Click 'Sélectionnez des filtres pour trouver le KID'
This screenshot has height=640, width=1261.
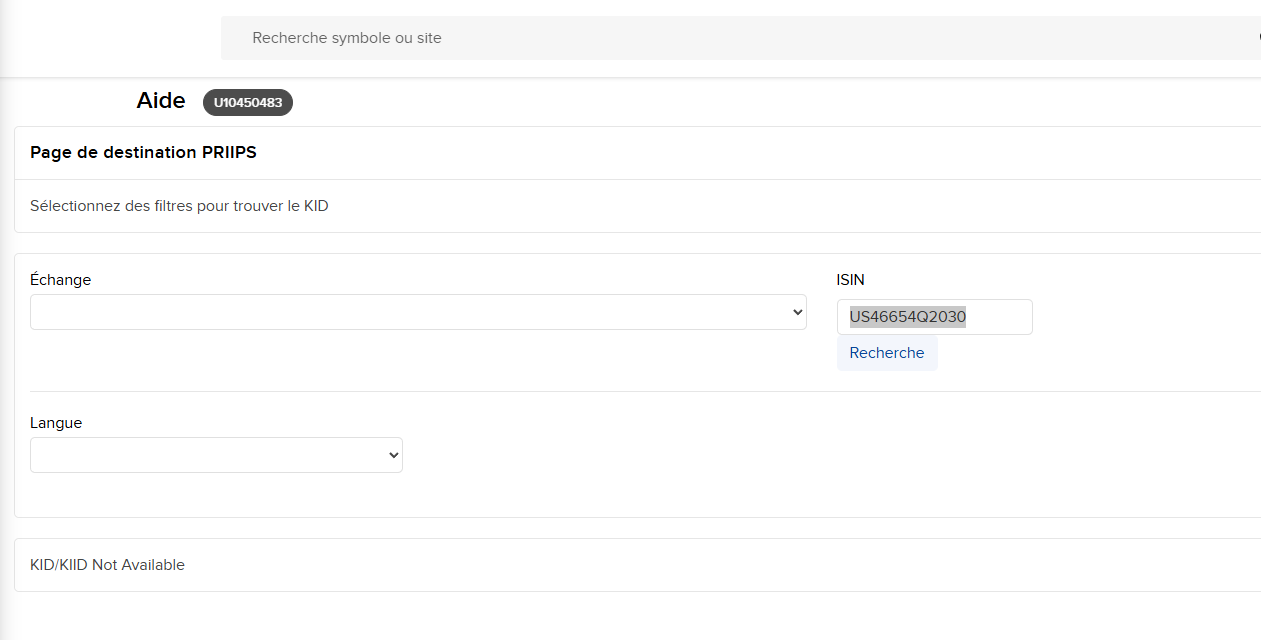tap(179, 206)
